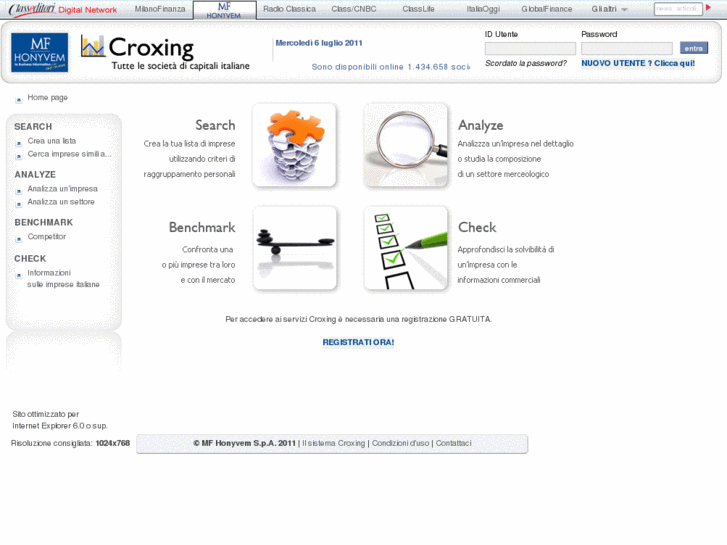Click the red arrow next to the news search box
This screenshot has width=727, height=545.
pos(708,7)
